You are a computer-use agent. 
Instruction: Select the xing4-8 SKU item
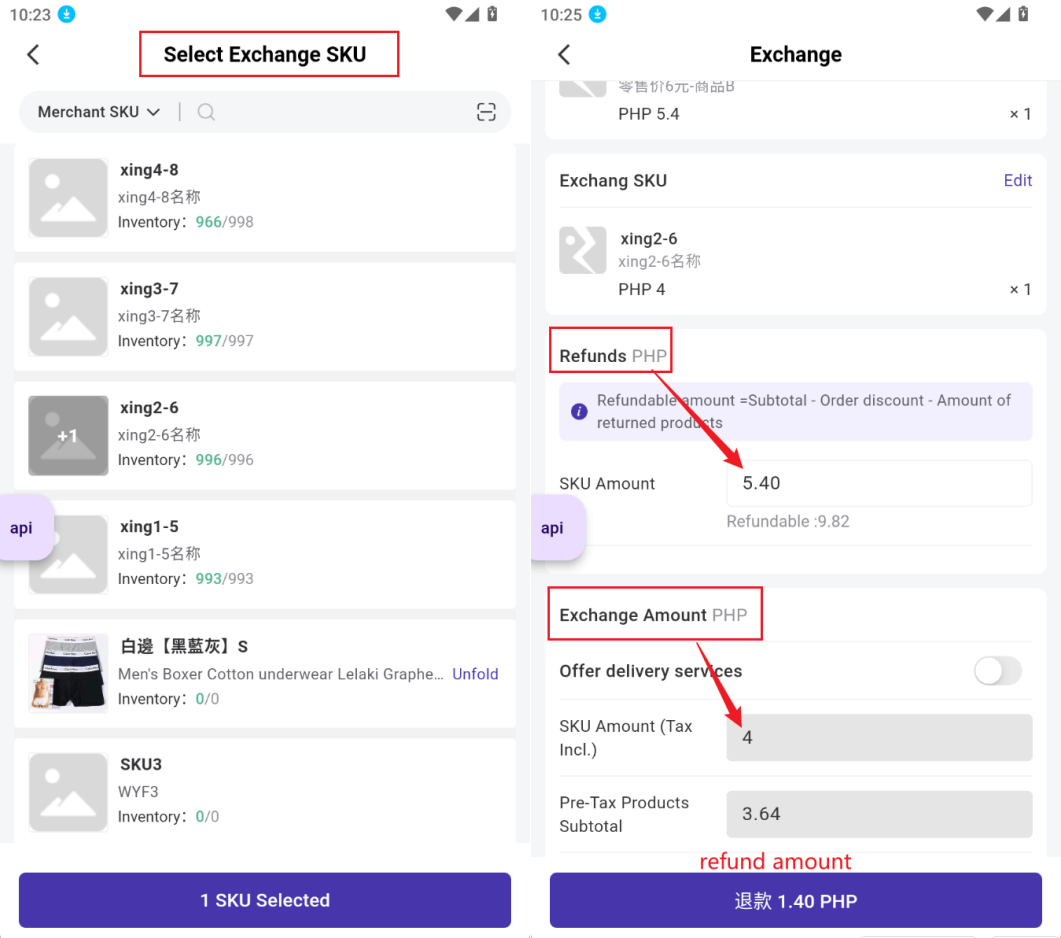[x=265, y=197]
